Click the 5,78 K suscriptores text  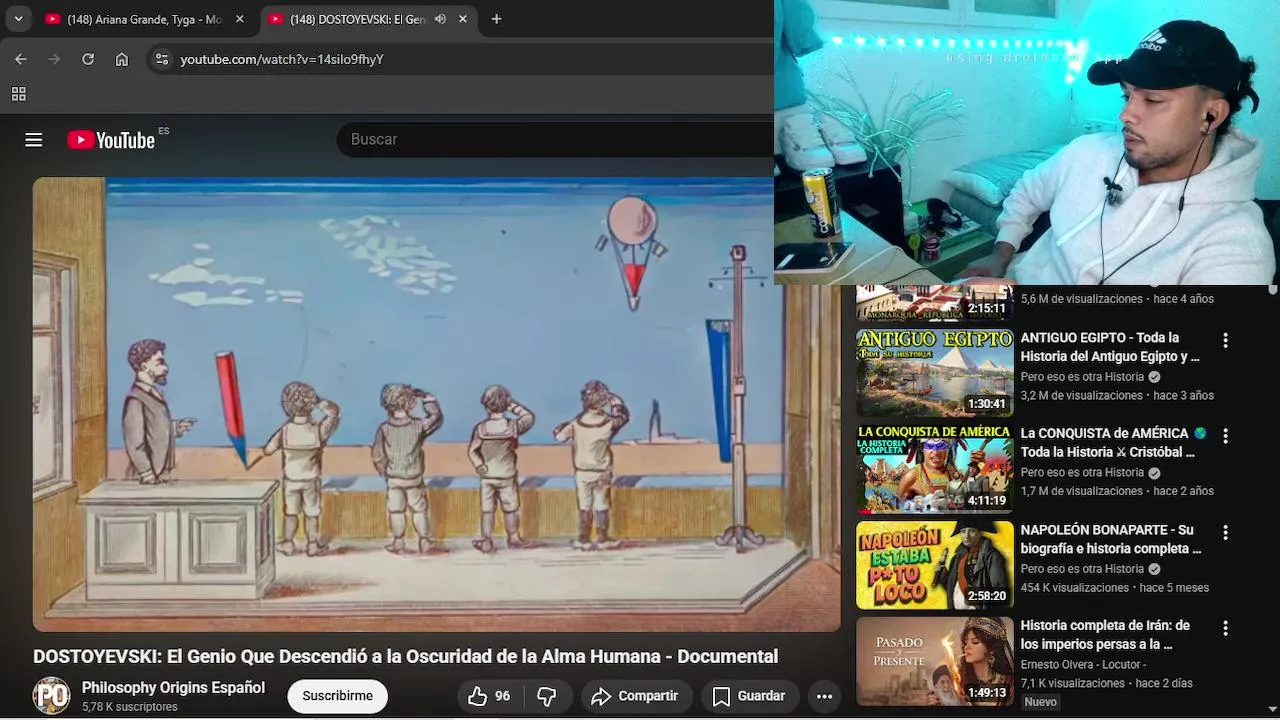(x=129, y=707)
